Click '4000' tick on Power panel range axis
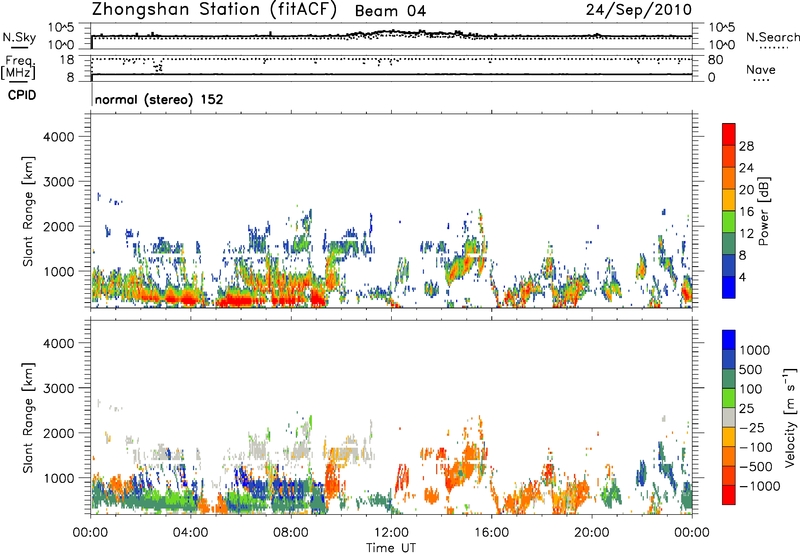The height and width of the screenshot is (554, 800). (58, 137)
